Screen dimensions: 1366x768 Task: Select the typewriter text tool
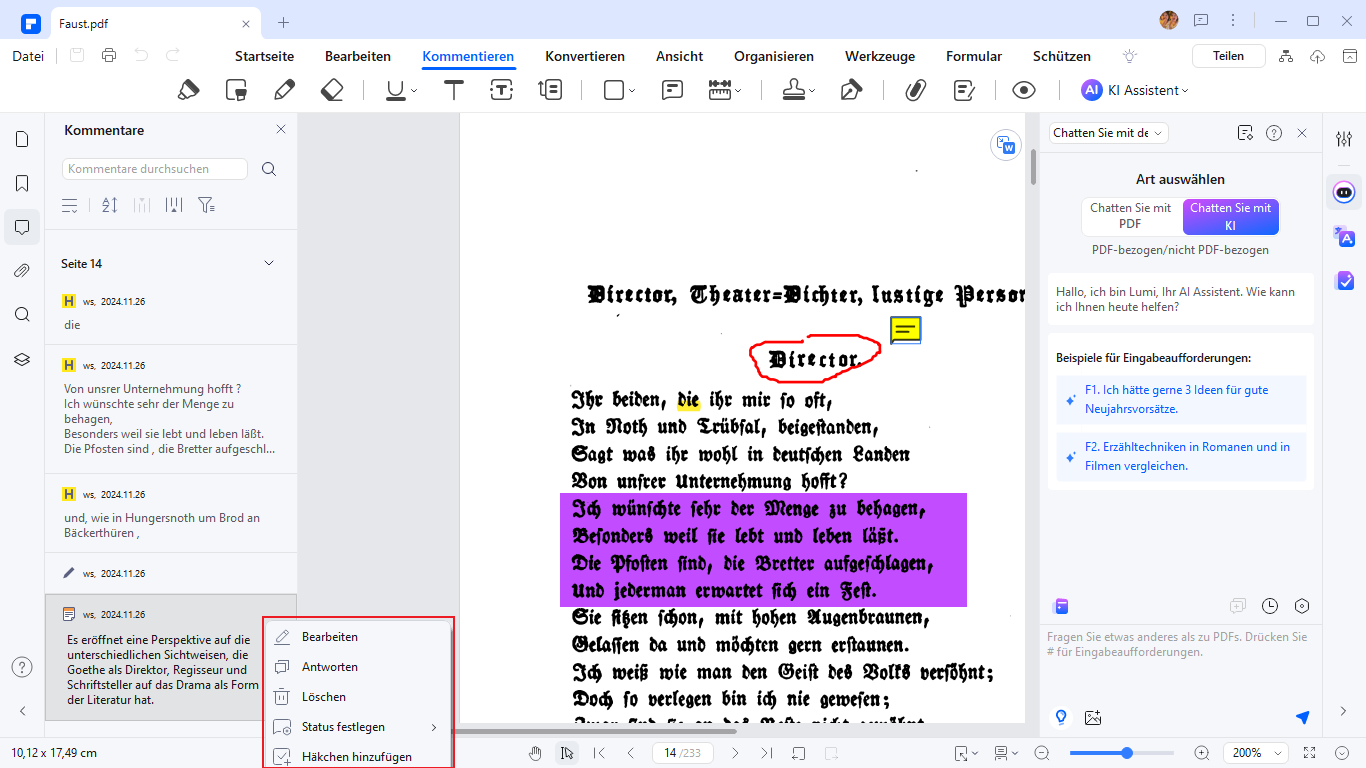454,90
